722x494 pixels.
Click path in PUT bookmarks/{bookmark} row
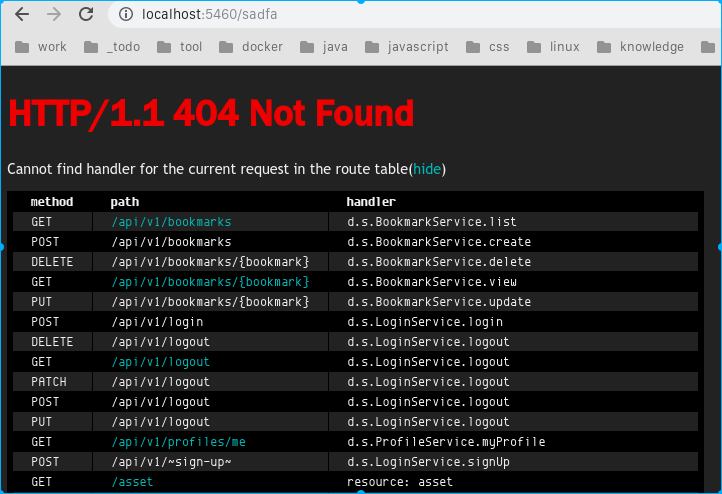[x=210, y=302]
